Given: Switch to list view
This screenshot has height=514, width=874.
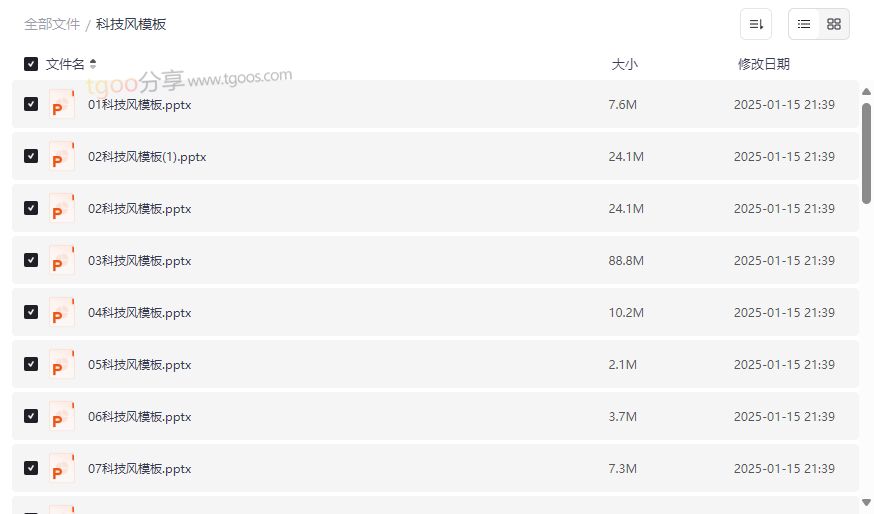Looking at the screenshot, I should 804,24.
